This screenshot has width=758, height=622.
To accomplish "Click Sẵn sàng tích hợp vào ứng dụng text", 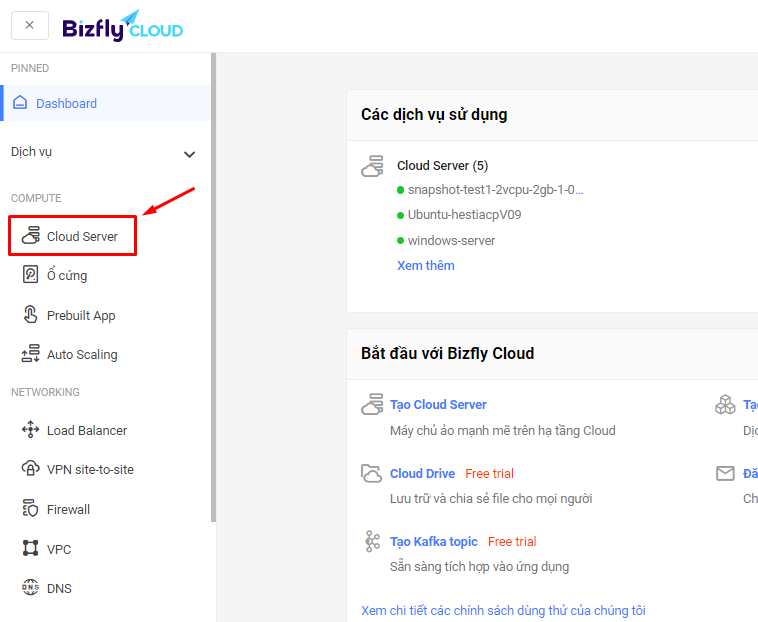I will tap(480, 566).
